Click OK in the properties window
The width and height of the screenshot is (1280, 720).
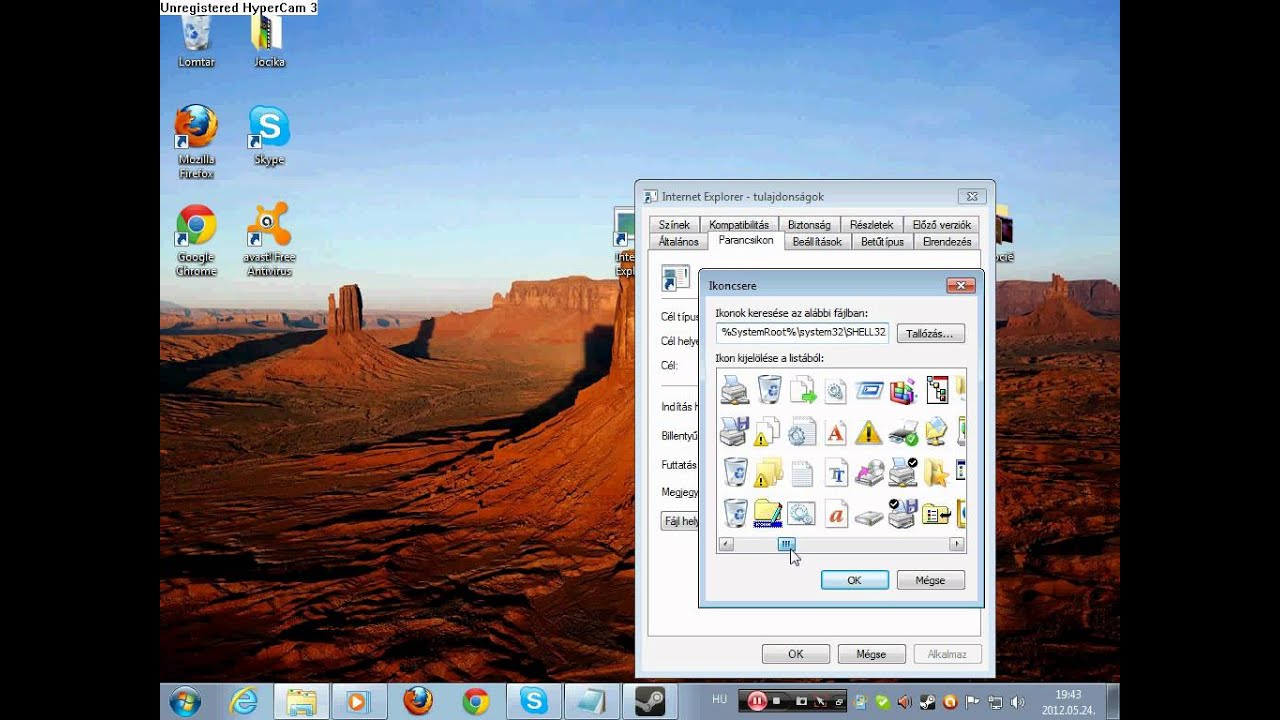[x=796, y=654]
